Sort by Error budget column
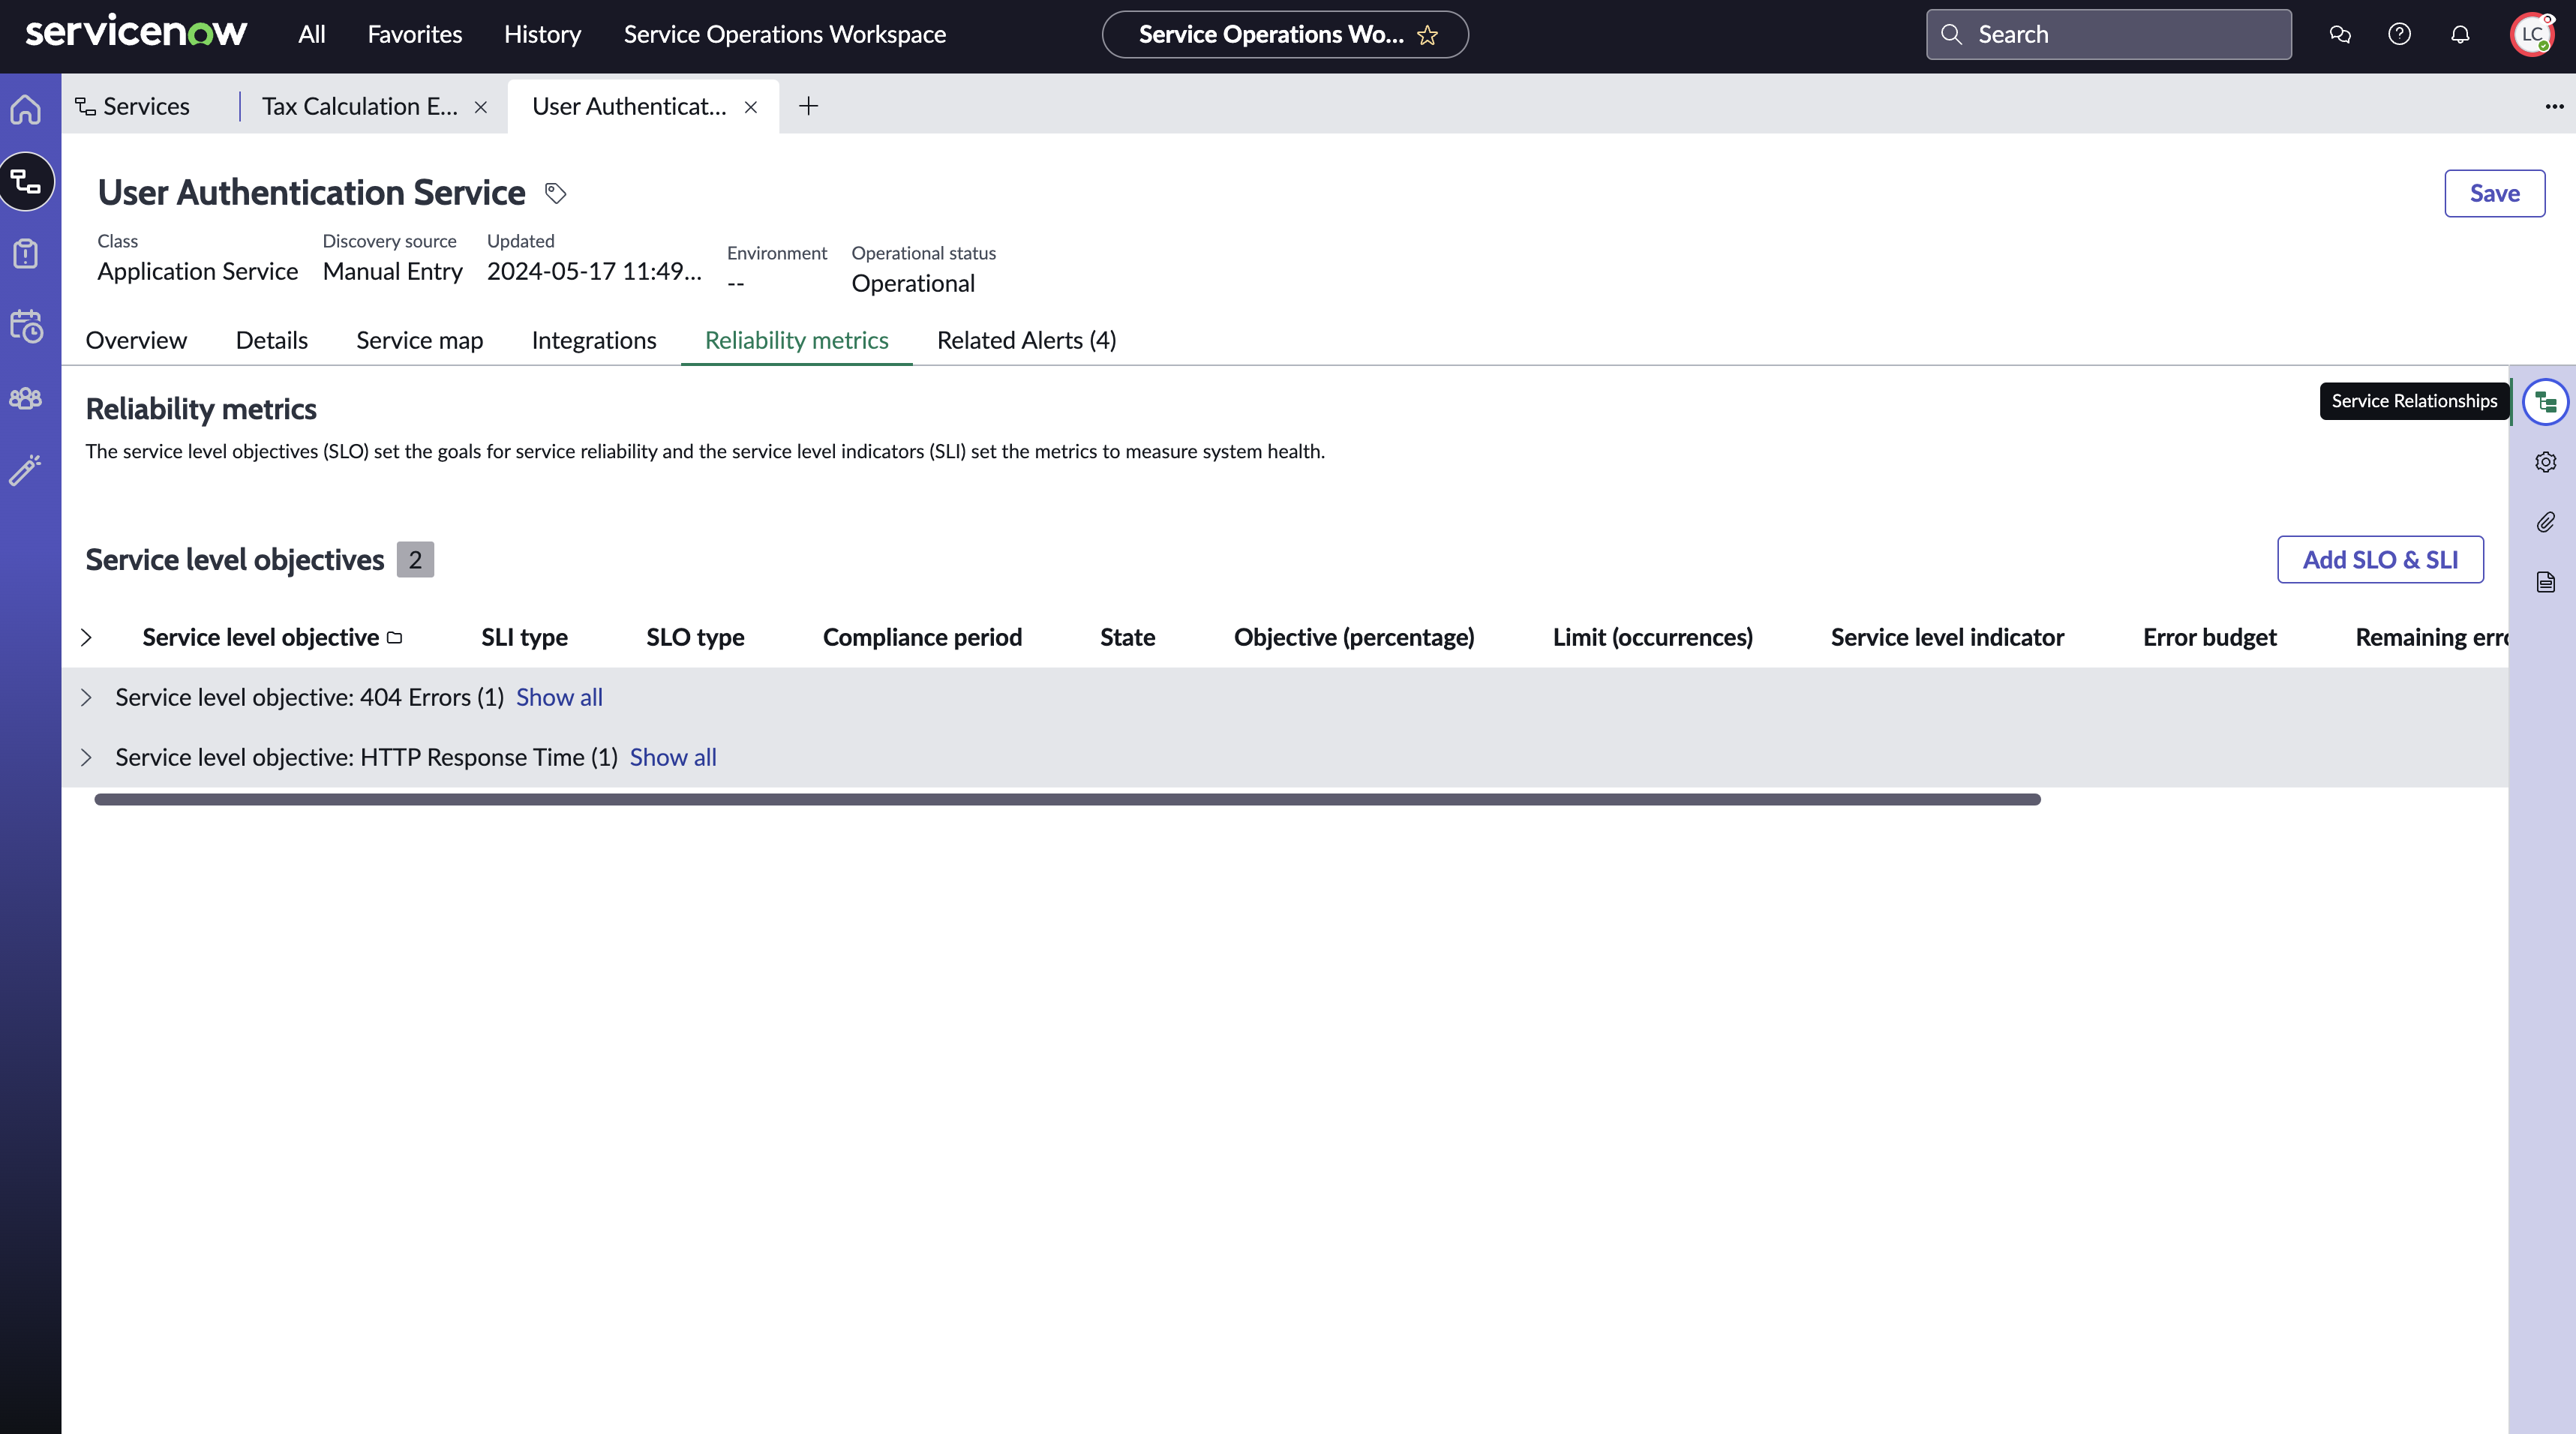 [x=2209, y=638]
